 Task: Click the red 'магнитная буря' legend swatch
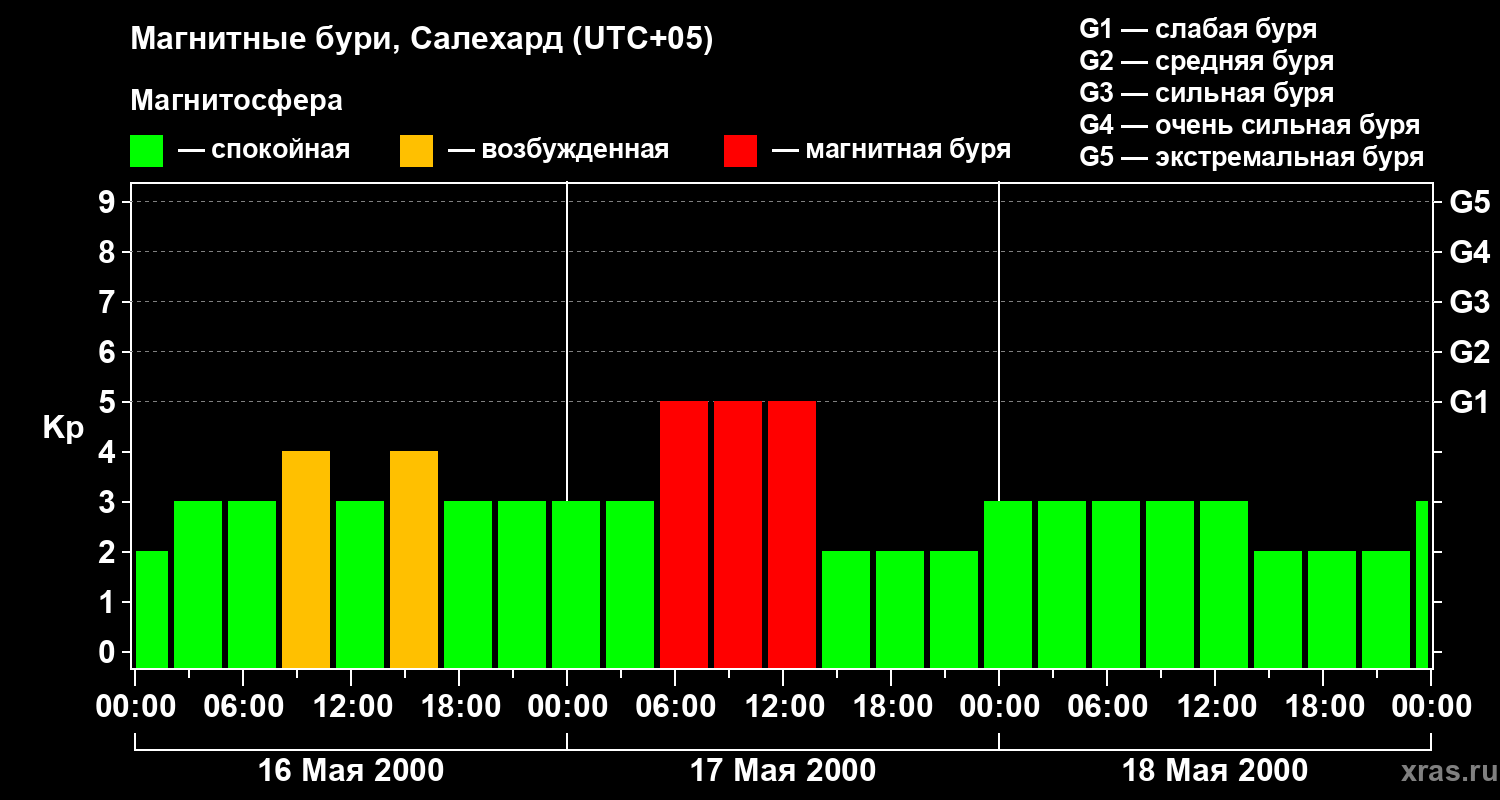741,151
